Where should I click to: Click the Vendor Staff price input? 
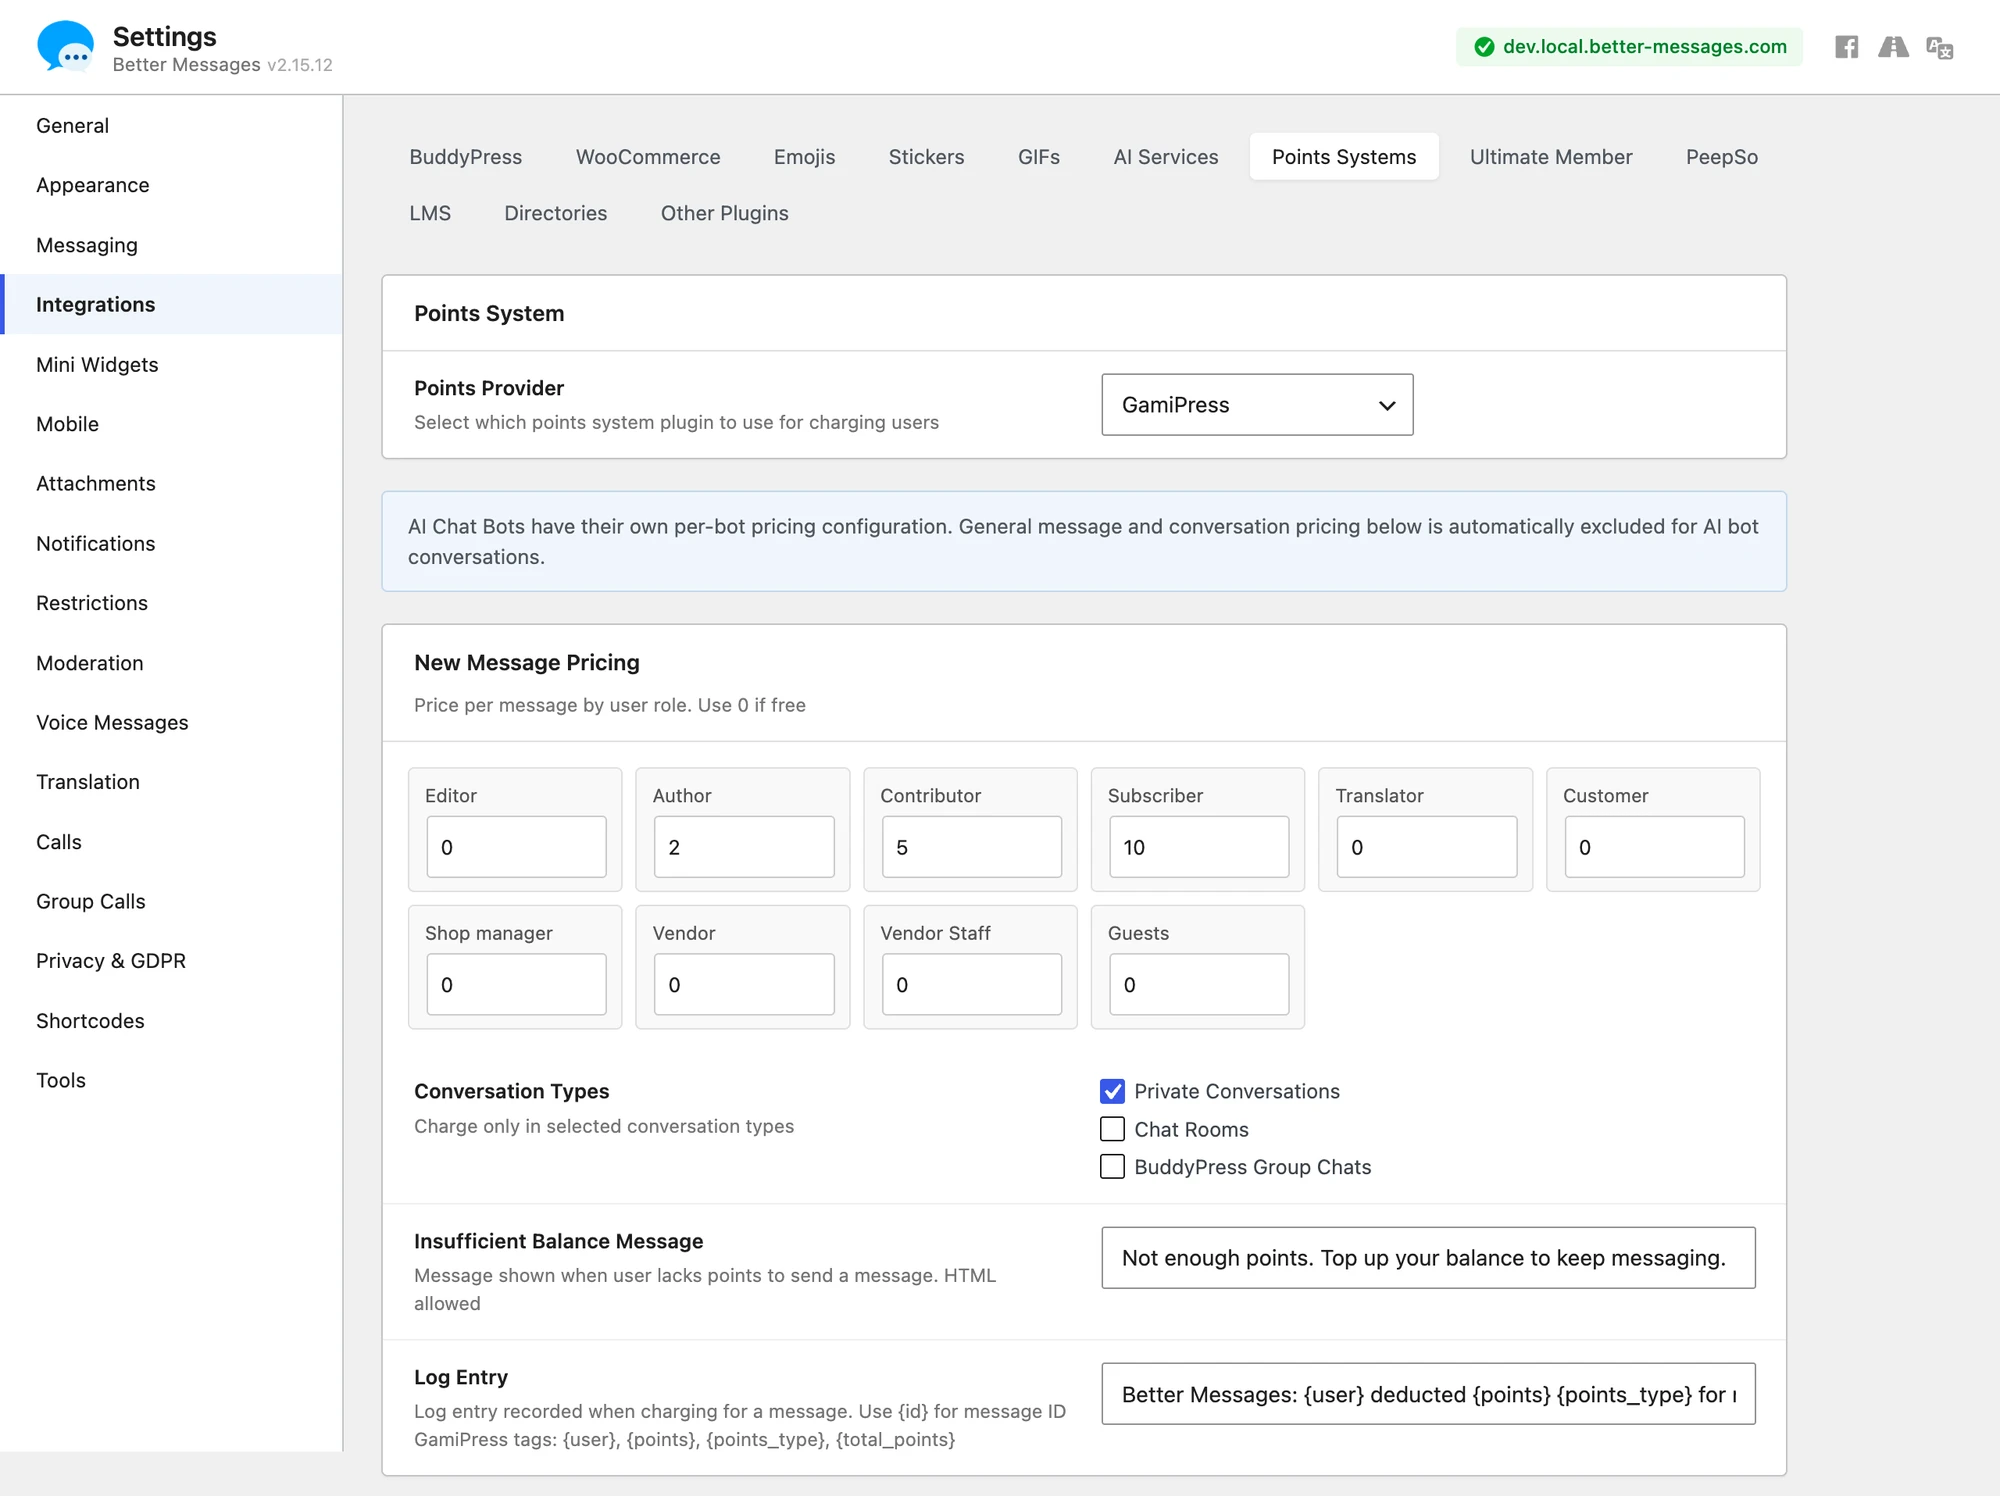click(x=971, y=984)
